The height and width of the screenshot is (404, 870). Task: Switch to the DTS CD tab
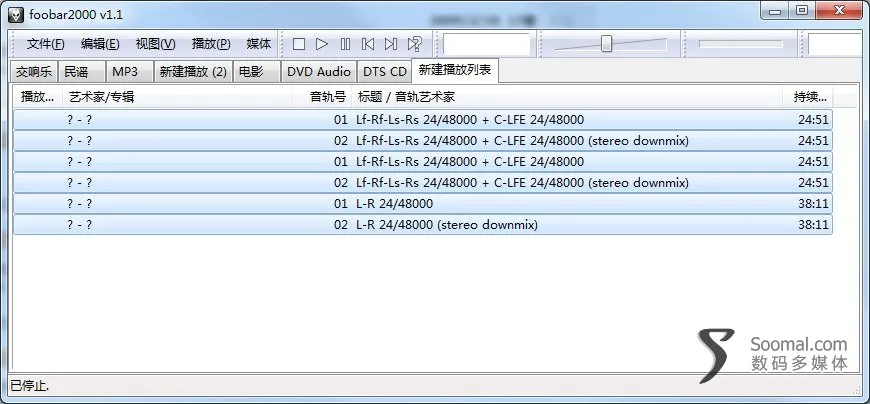(x=384, y=72)
